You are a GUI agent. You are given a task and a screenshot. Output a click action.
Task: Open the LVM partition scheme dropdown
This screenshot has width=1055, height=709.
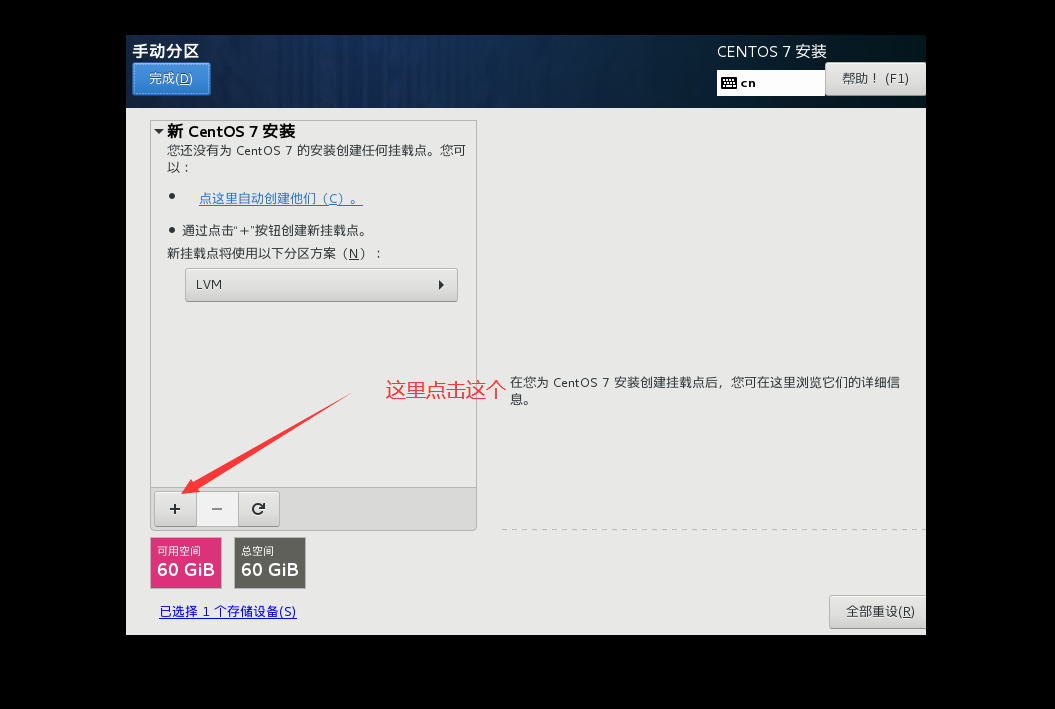pos(321,285)
